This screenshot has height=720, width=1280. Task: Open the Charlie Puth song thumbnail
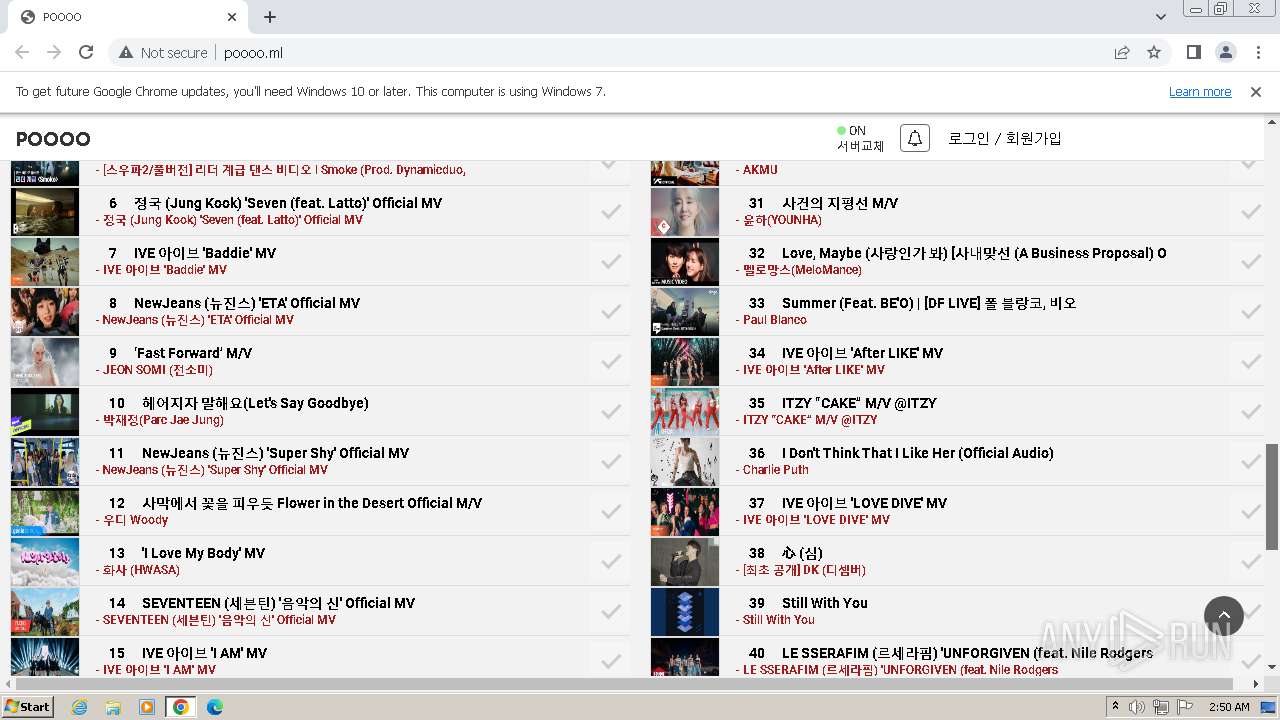[x=685, y=461]
